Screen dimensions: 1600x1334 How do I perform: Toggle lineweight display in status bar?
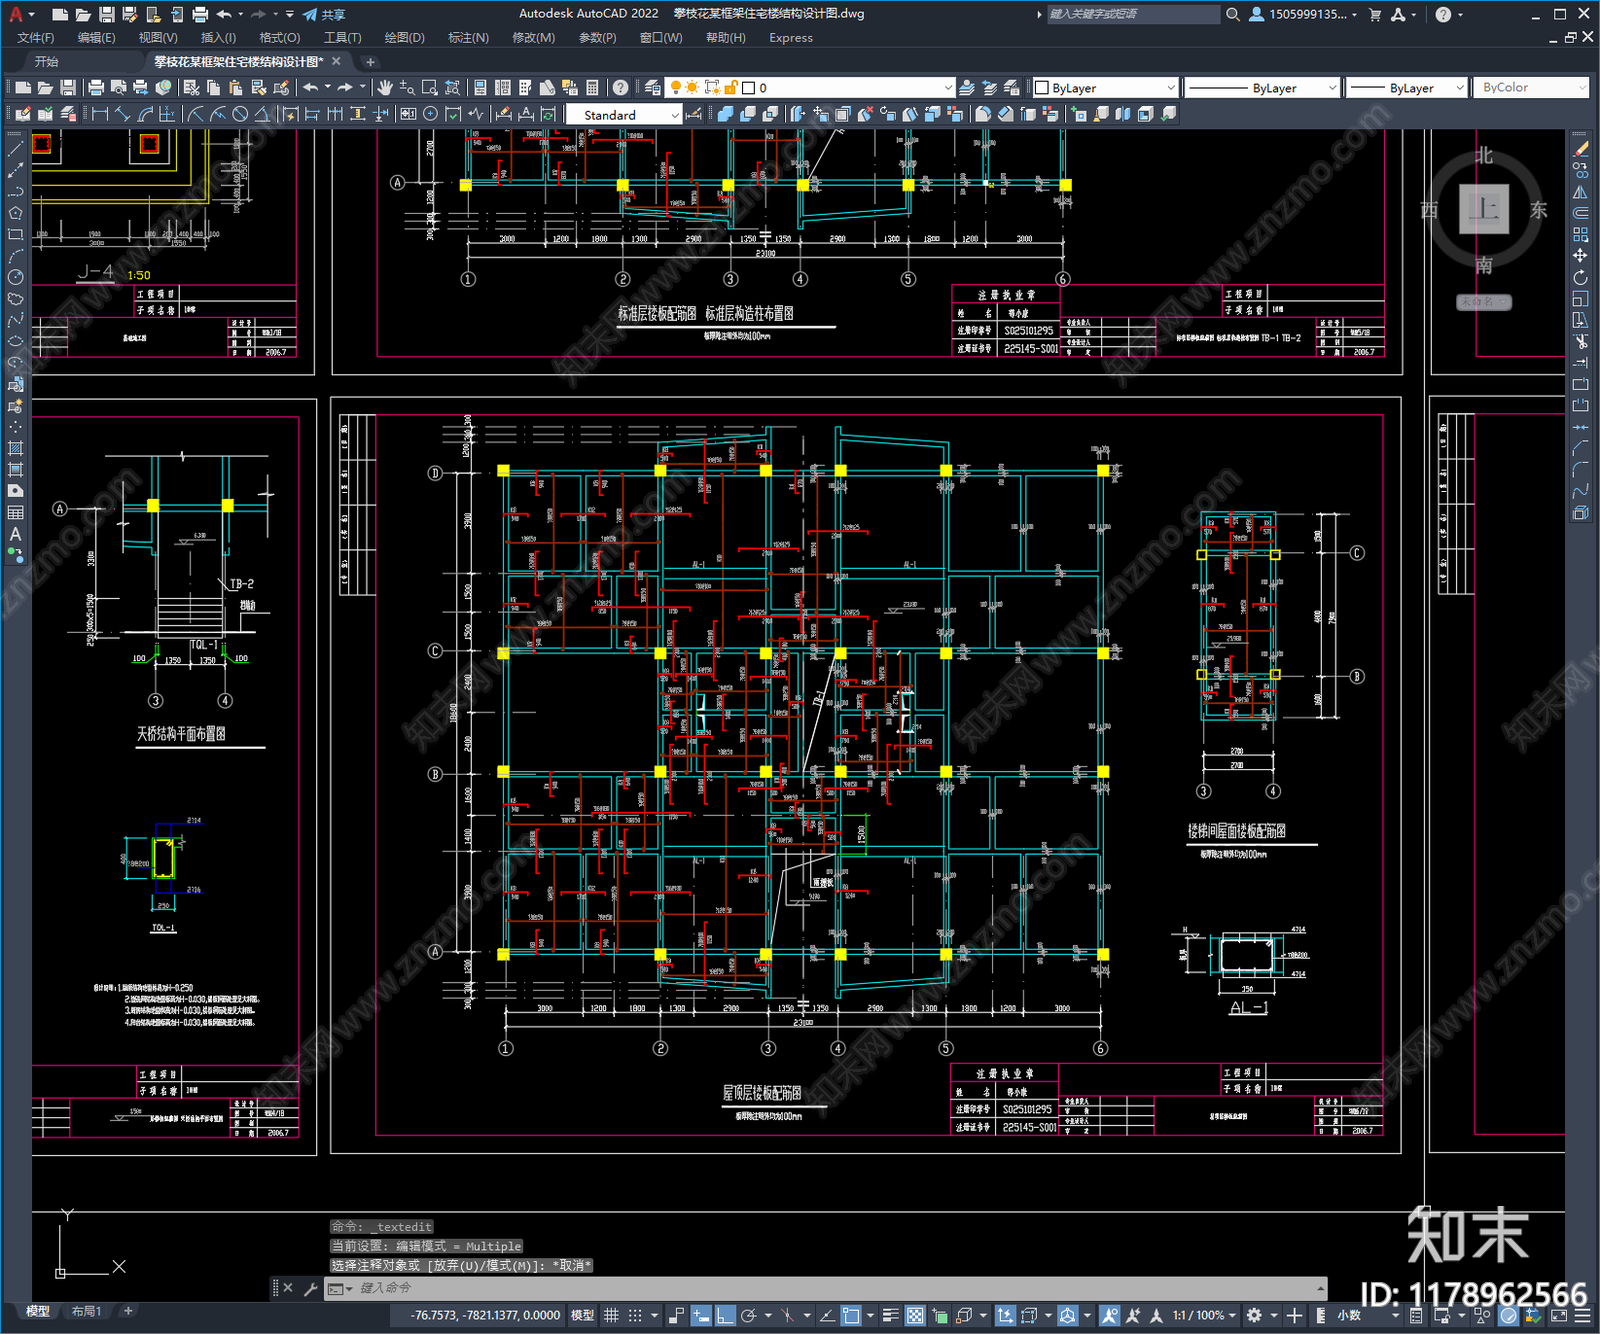coord(890,1315)
